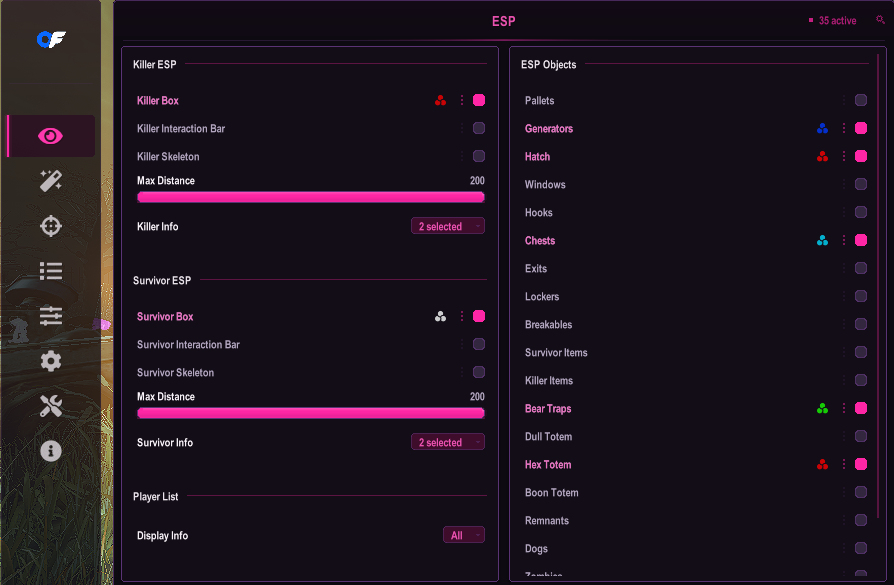The width and height of the screenshot is (894, 585).
Task: Adjust Killer ESP Max Distance slider
Action: 311,197
